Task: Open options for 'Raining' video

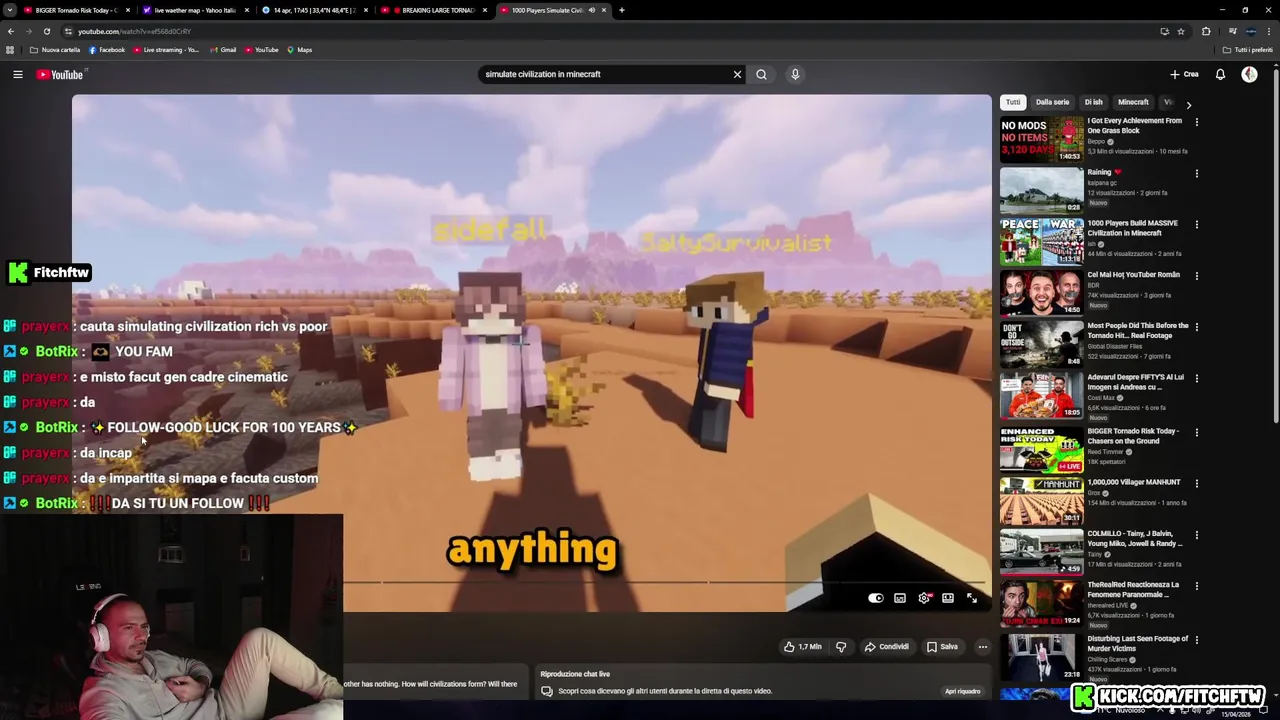Action: (x=1197, y=173)
